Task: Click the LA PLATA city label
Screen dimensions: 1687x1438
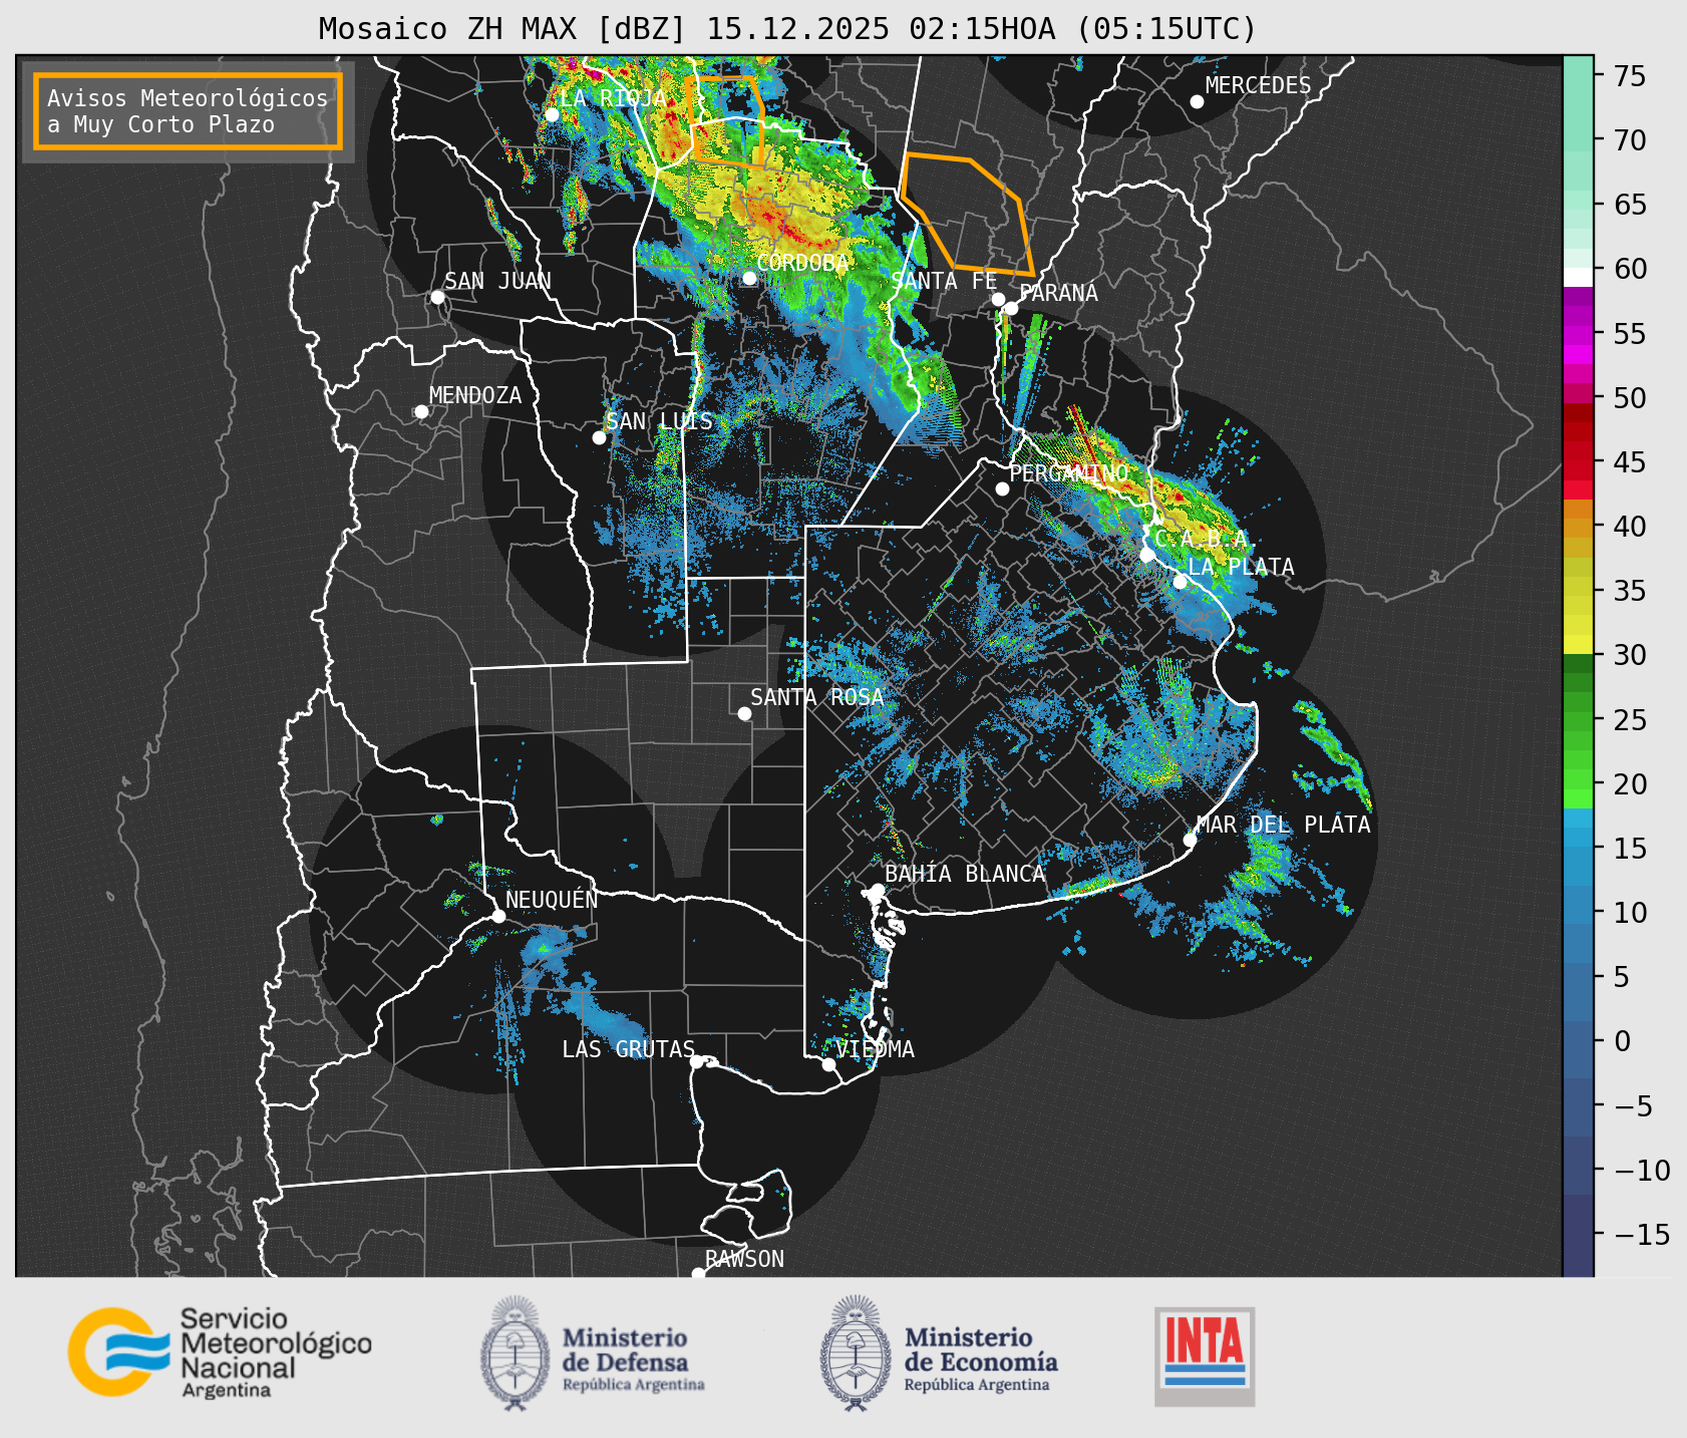Action: pos(1241,567)
